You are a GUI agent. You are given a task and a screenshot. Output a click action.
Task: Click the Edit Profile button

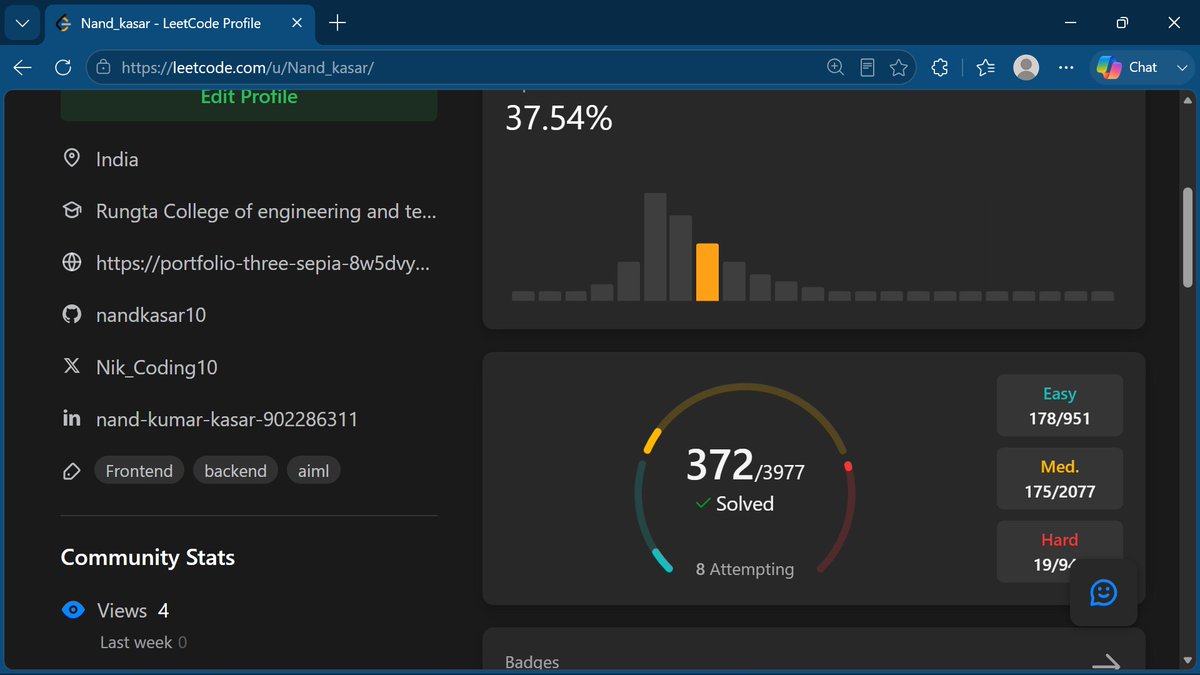(x=249, y=104)
